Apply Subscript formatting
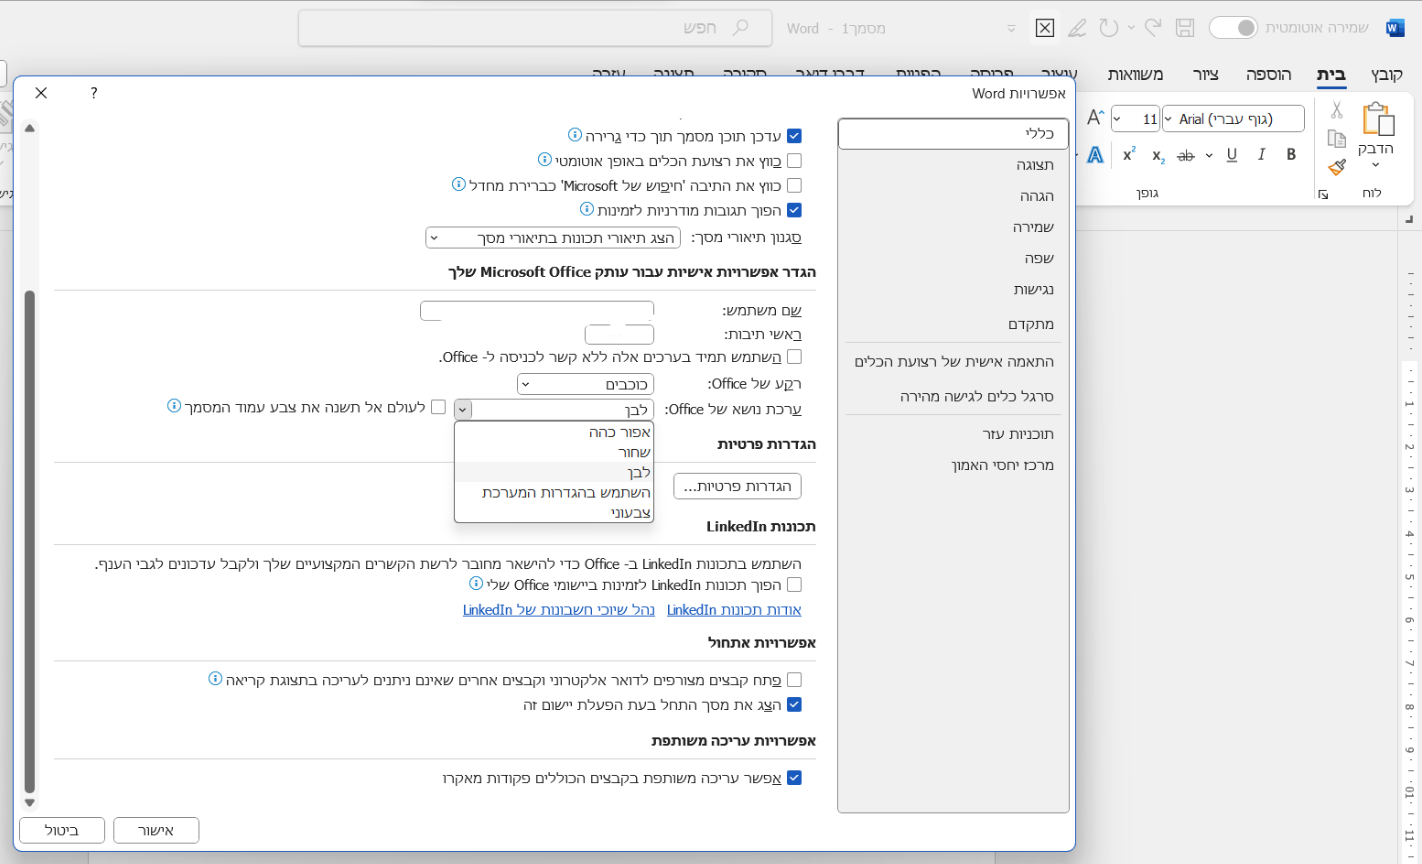 pos(1158,156)
